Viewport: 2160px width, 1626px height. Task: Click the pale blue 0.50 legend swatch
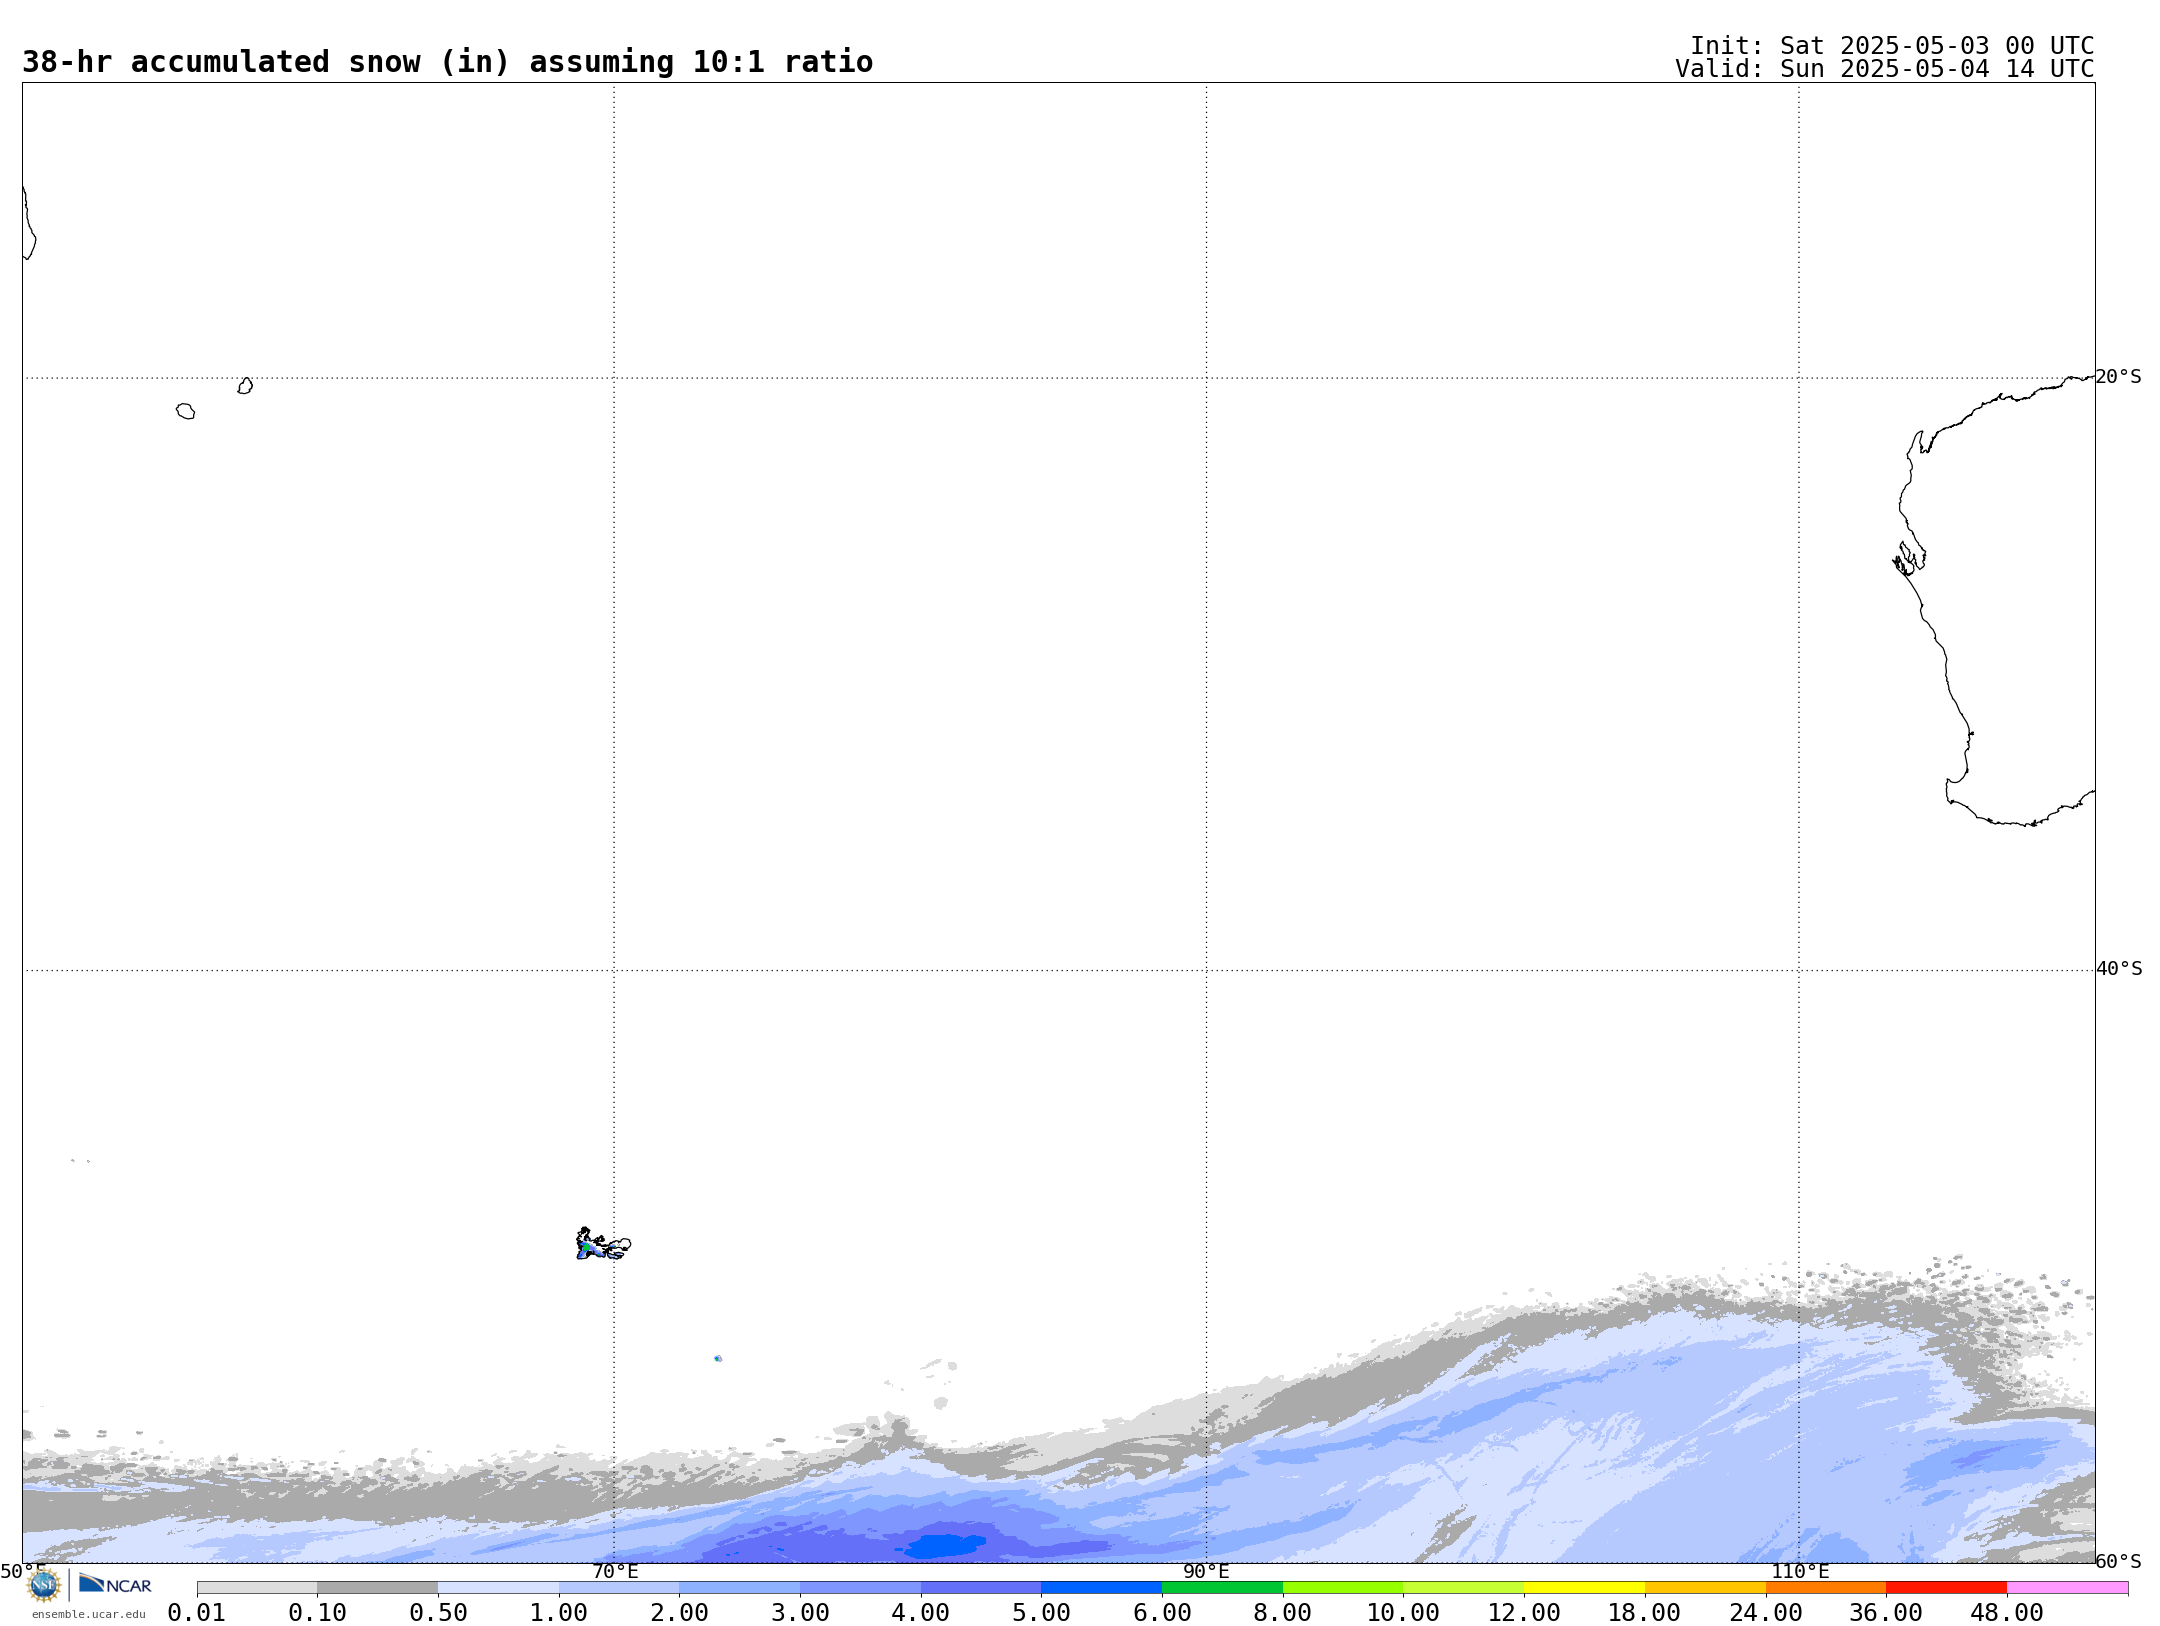point(498,1588)
